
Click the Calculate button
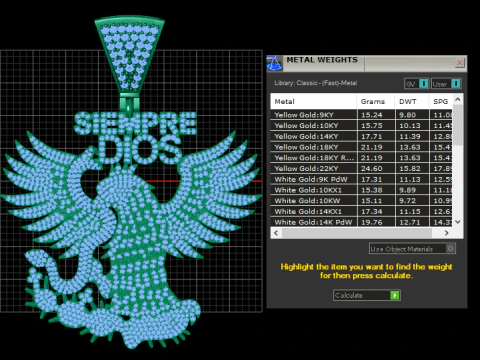[367, 295]
